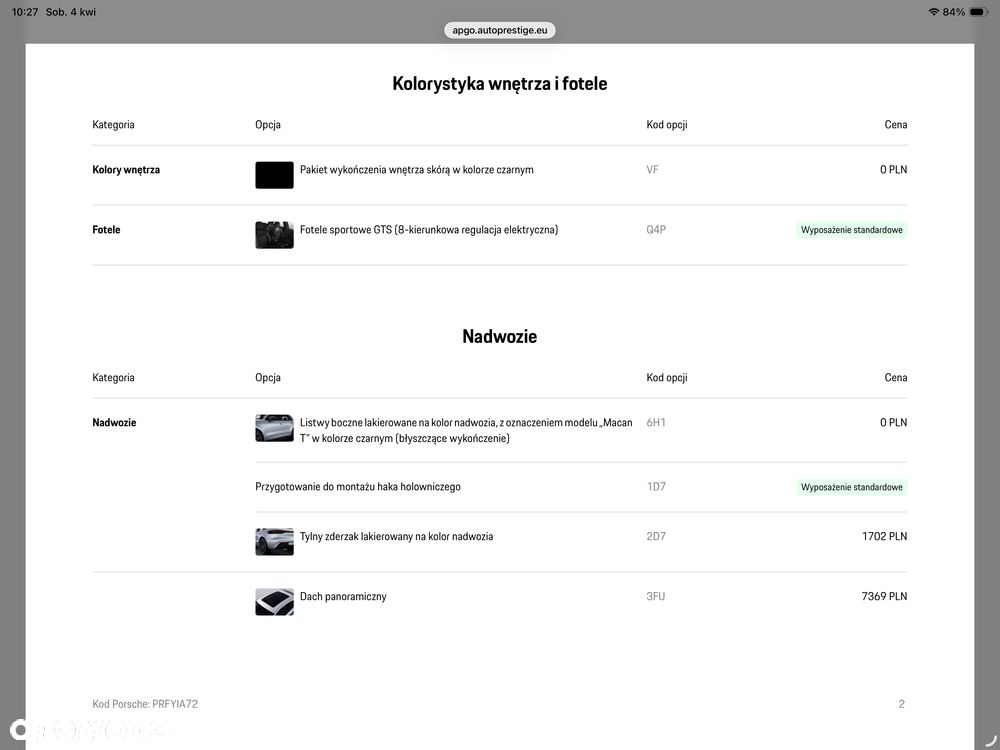Click the Dach panoramiczny option
Screen dimensions: 1000x750
pyautogui.click(x=343, y=597)
